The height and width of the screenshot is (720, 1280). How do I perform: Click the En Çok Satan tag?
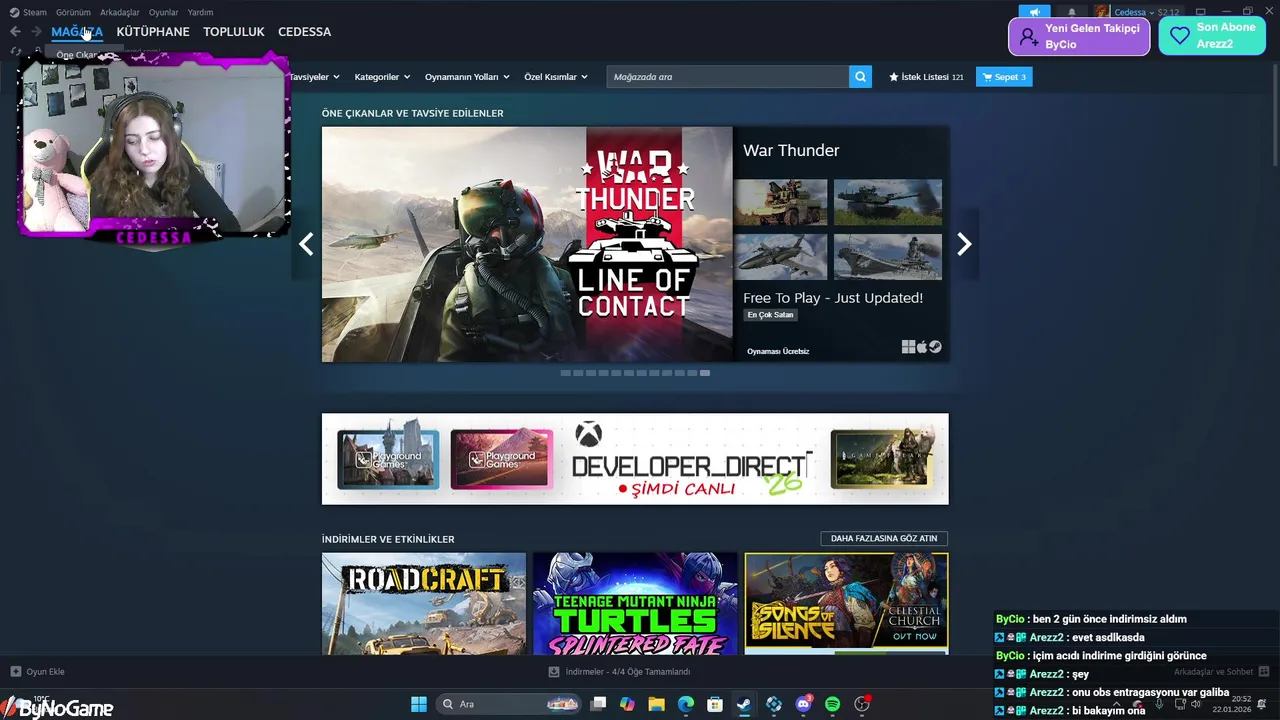point(770,315)
